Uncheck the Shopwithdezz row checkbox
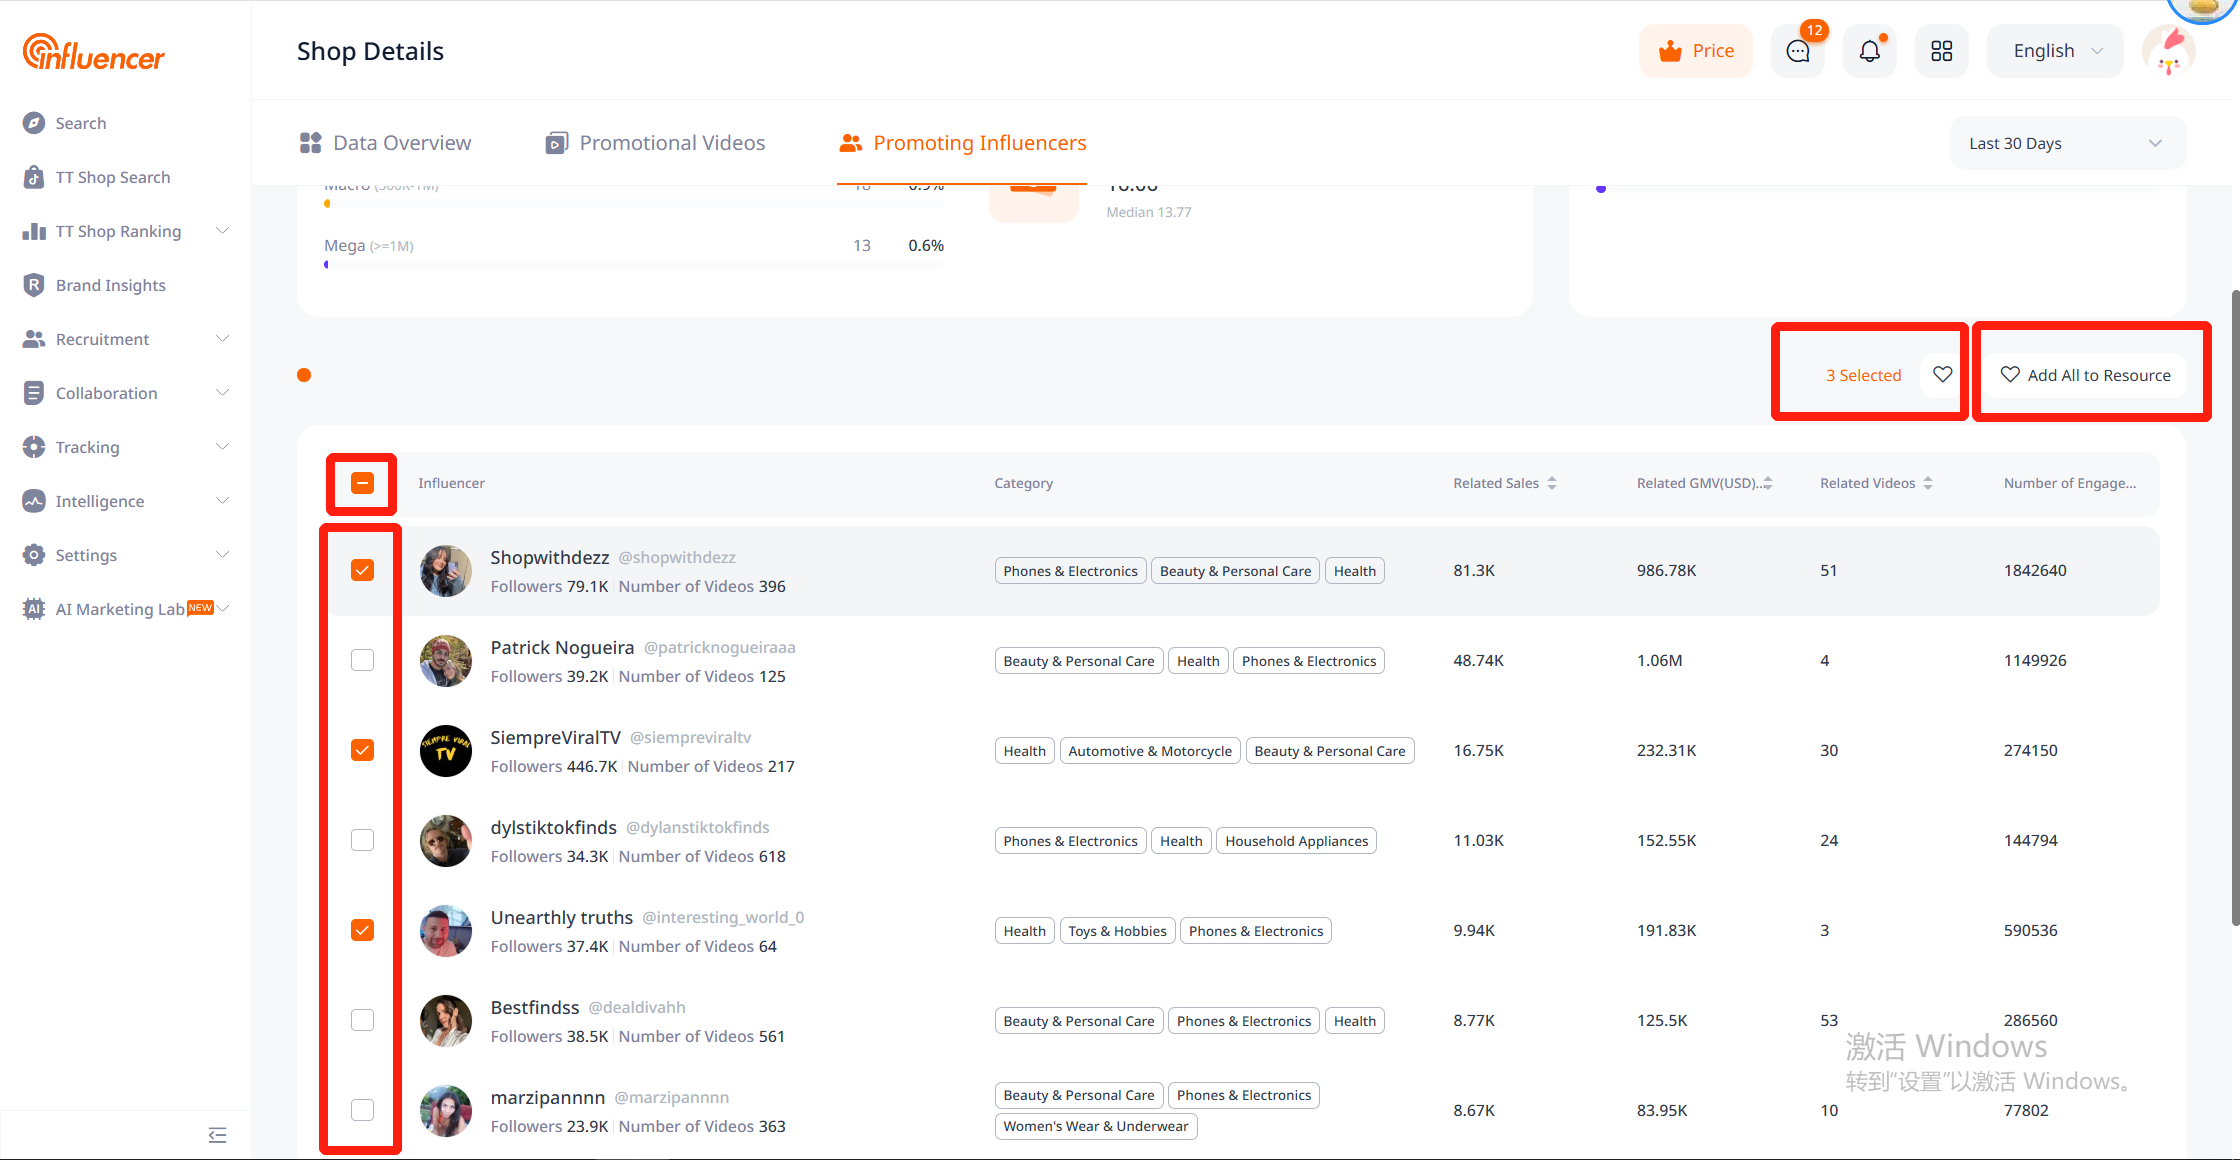This screenshot has height=1160, width=2240. pyautogui.click(x=363, y=570)
